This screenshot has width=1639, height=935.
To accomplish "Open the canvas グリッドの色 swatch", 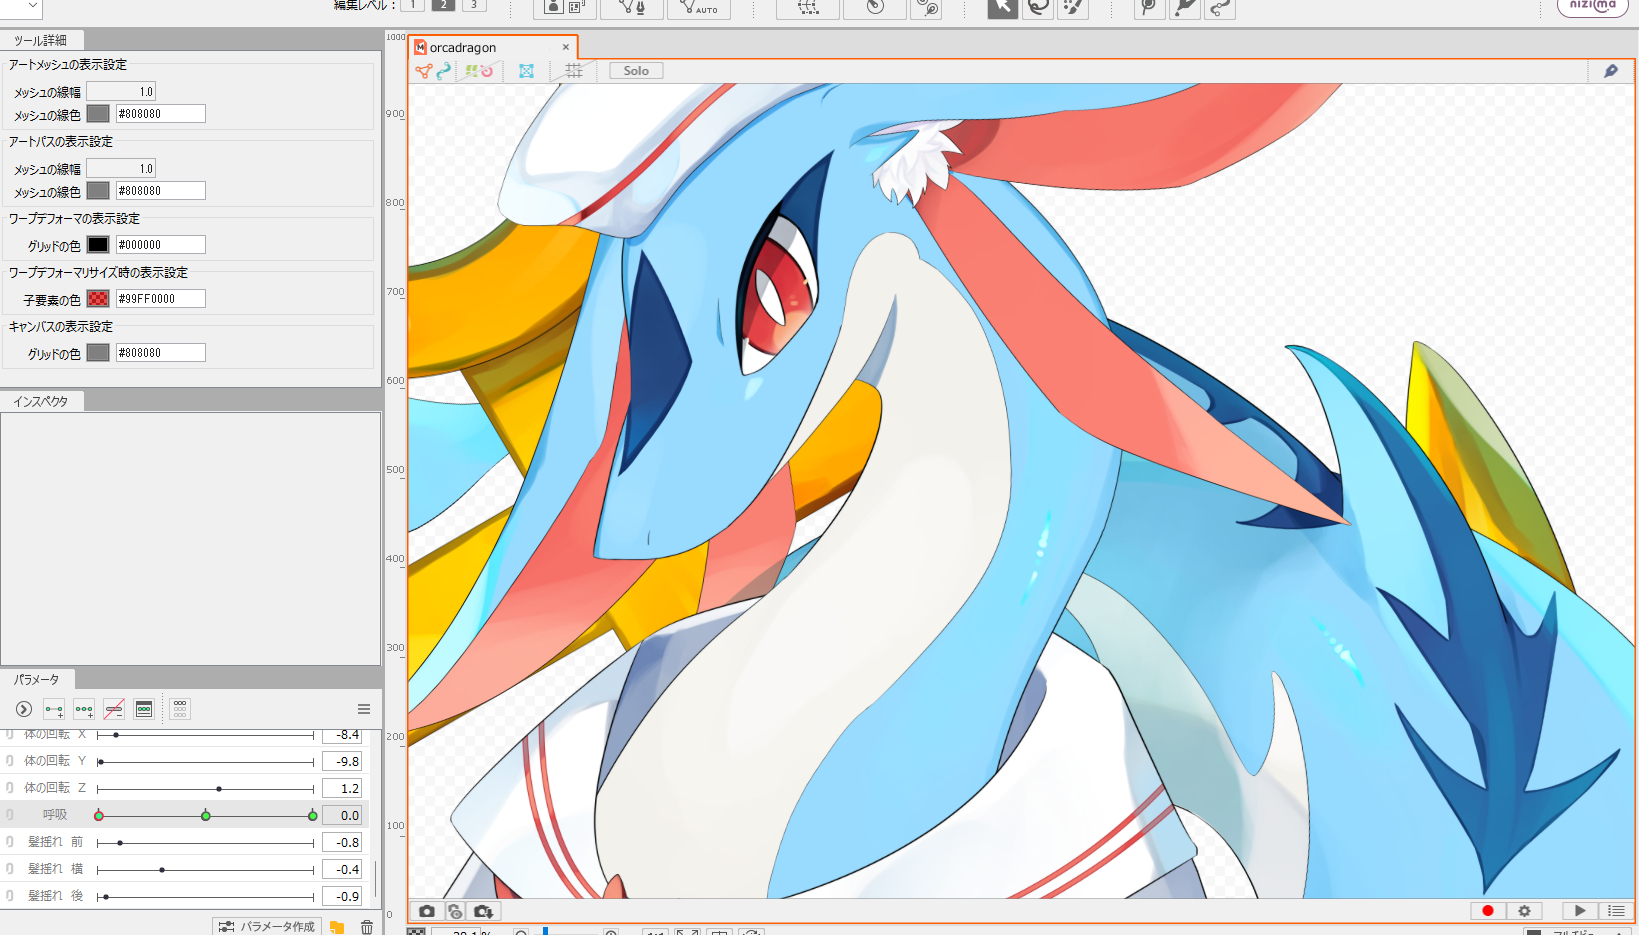I will [x=98, y=353].
